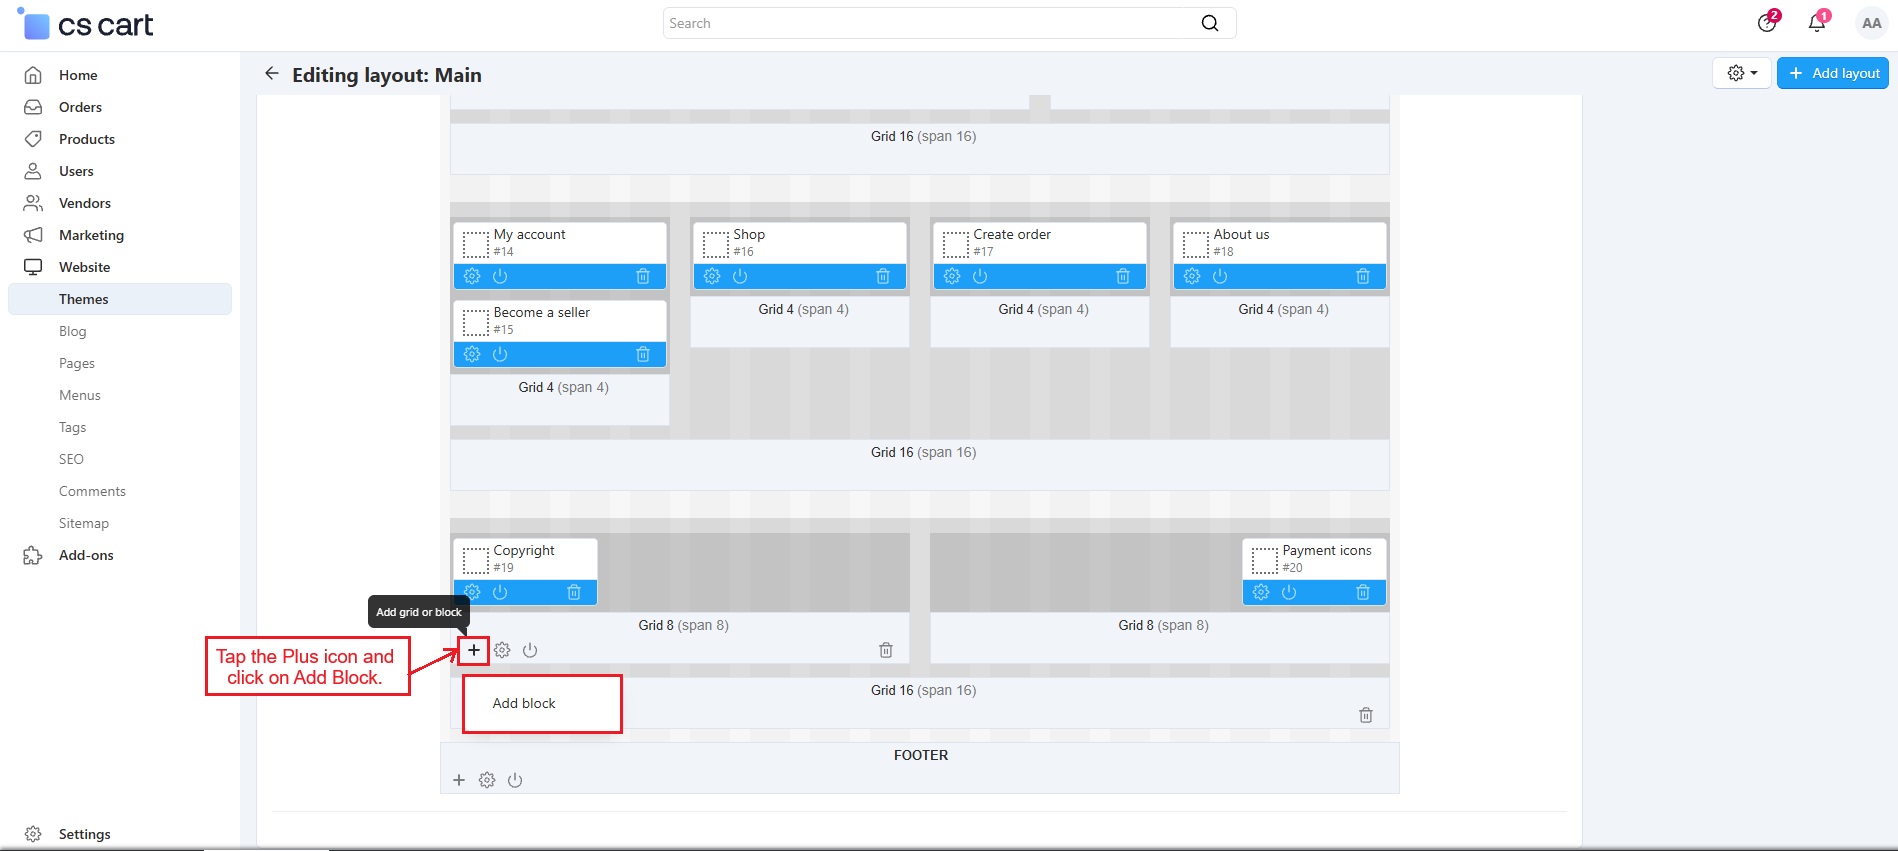Open Themes in the sidebar

pyautogui.click(x=83, y=299)
